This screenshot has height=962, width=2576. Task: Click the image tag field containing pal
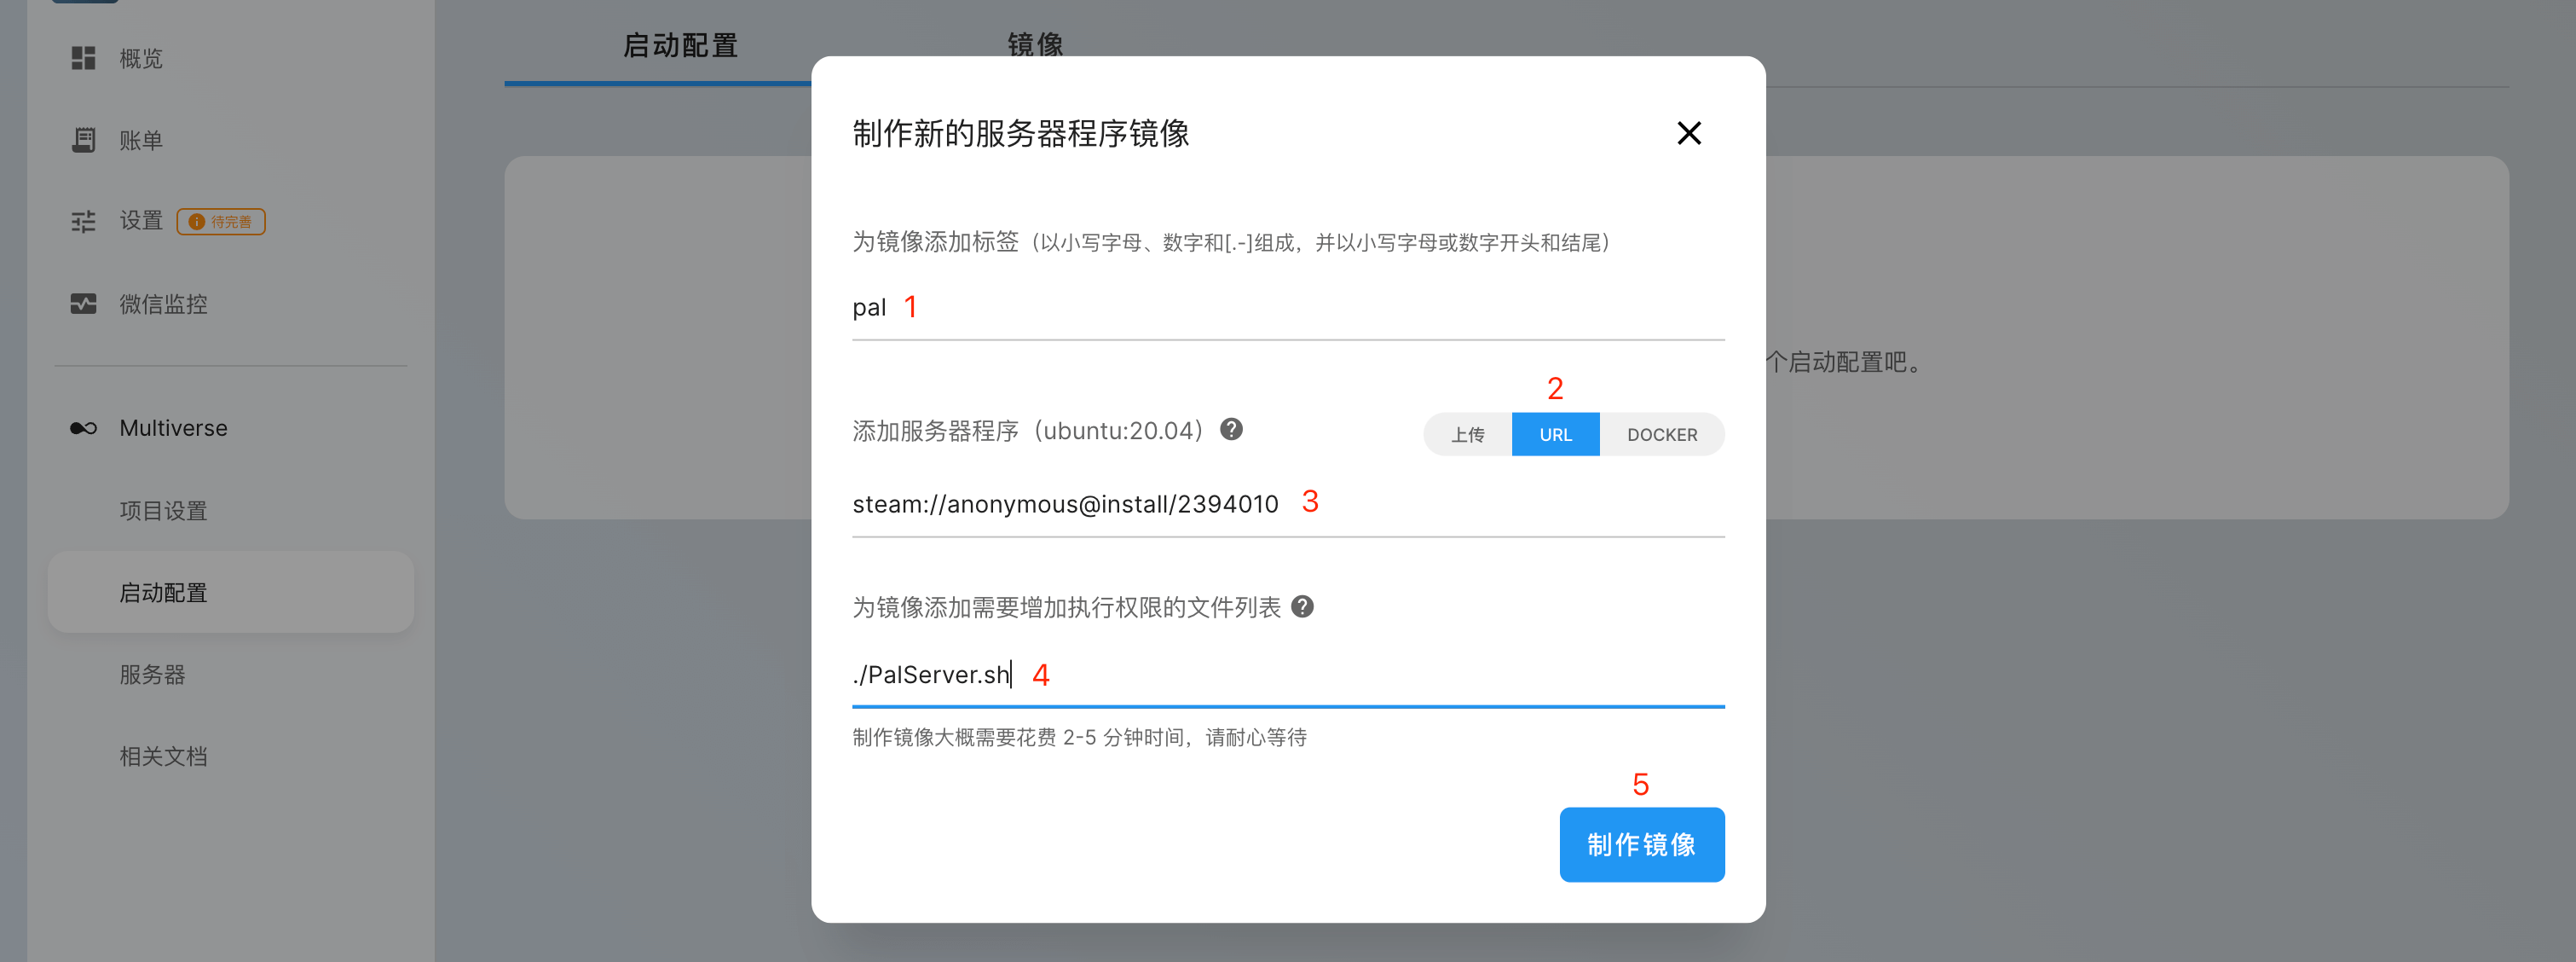[x=1288, y=307]
